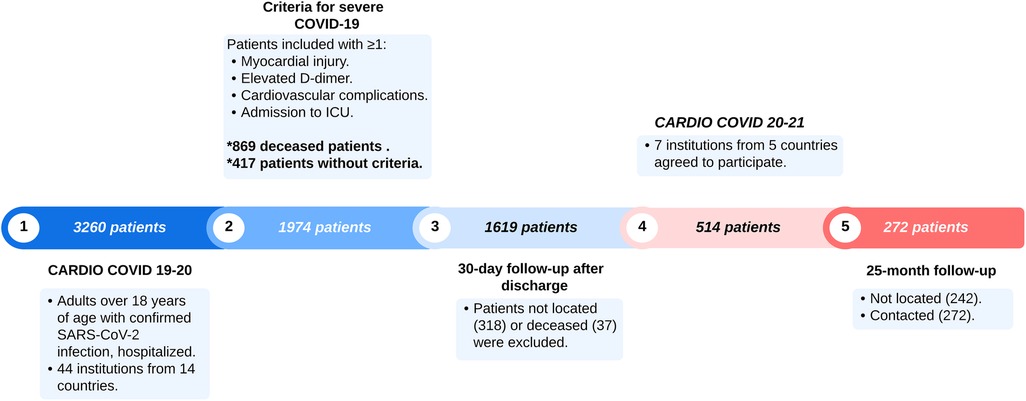This screenshot has height=401, width=1026.
Task: Click the 1974 patients timeline segment
Action: (324, 227)
